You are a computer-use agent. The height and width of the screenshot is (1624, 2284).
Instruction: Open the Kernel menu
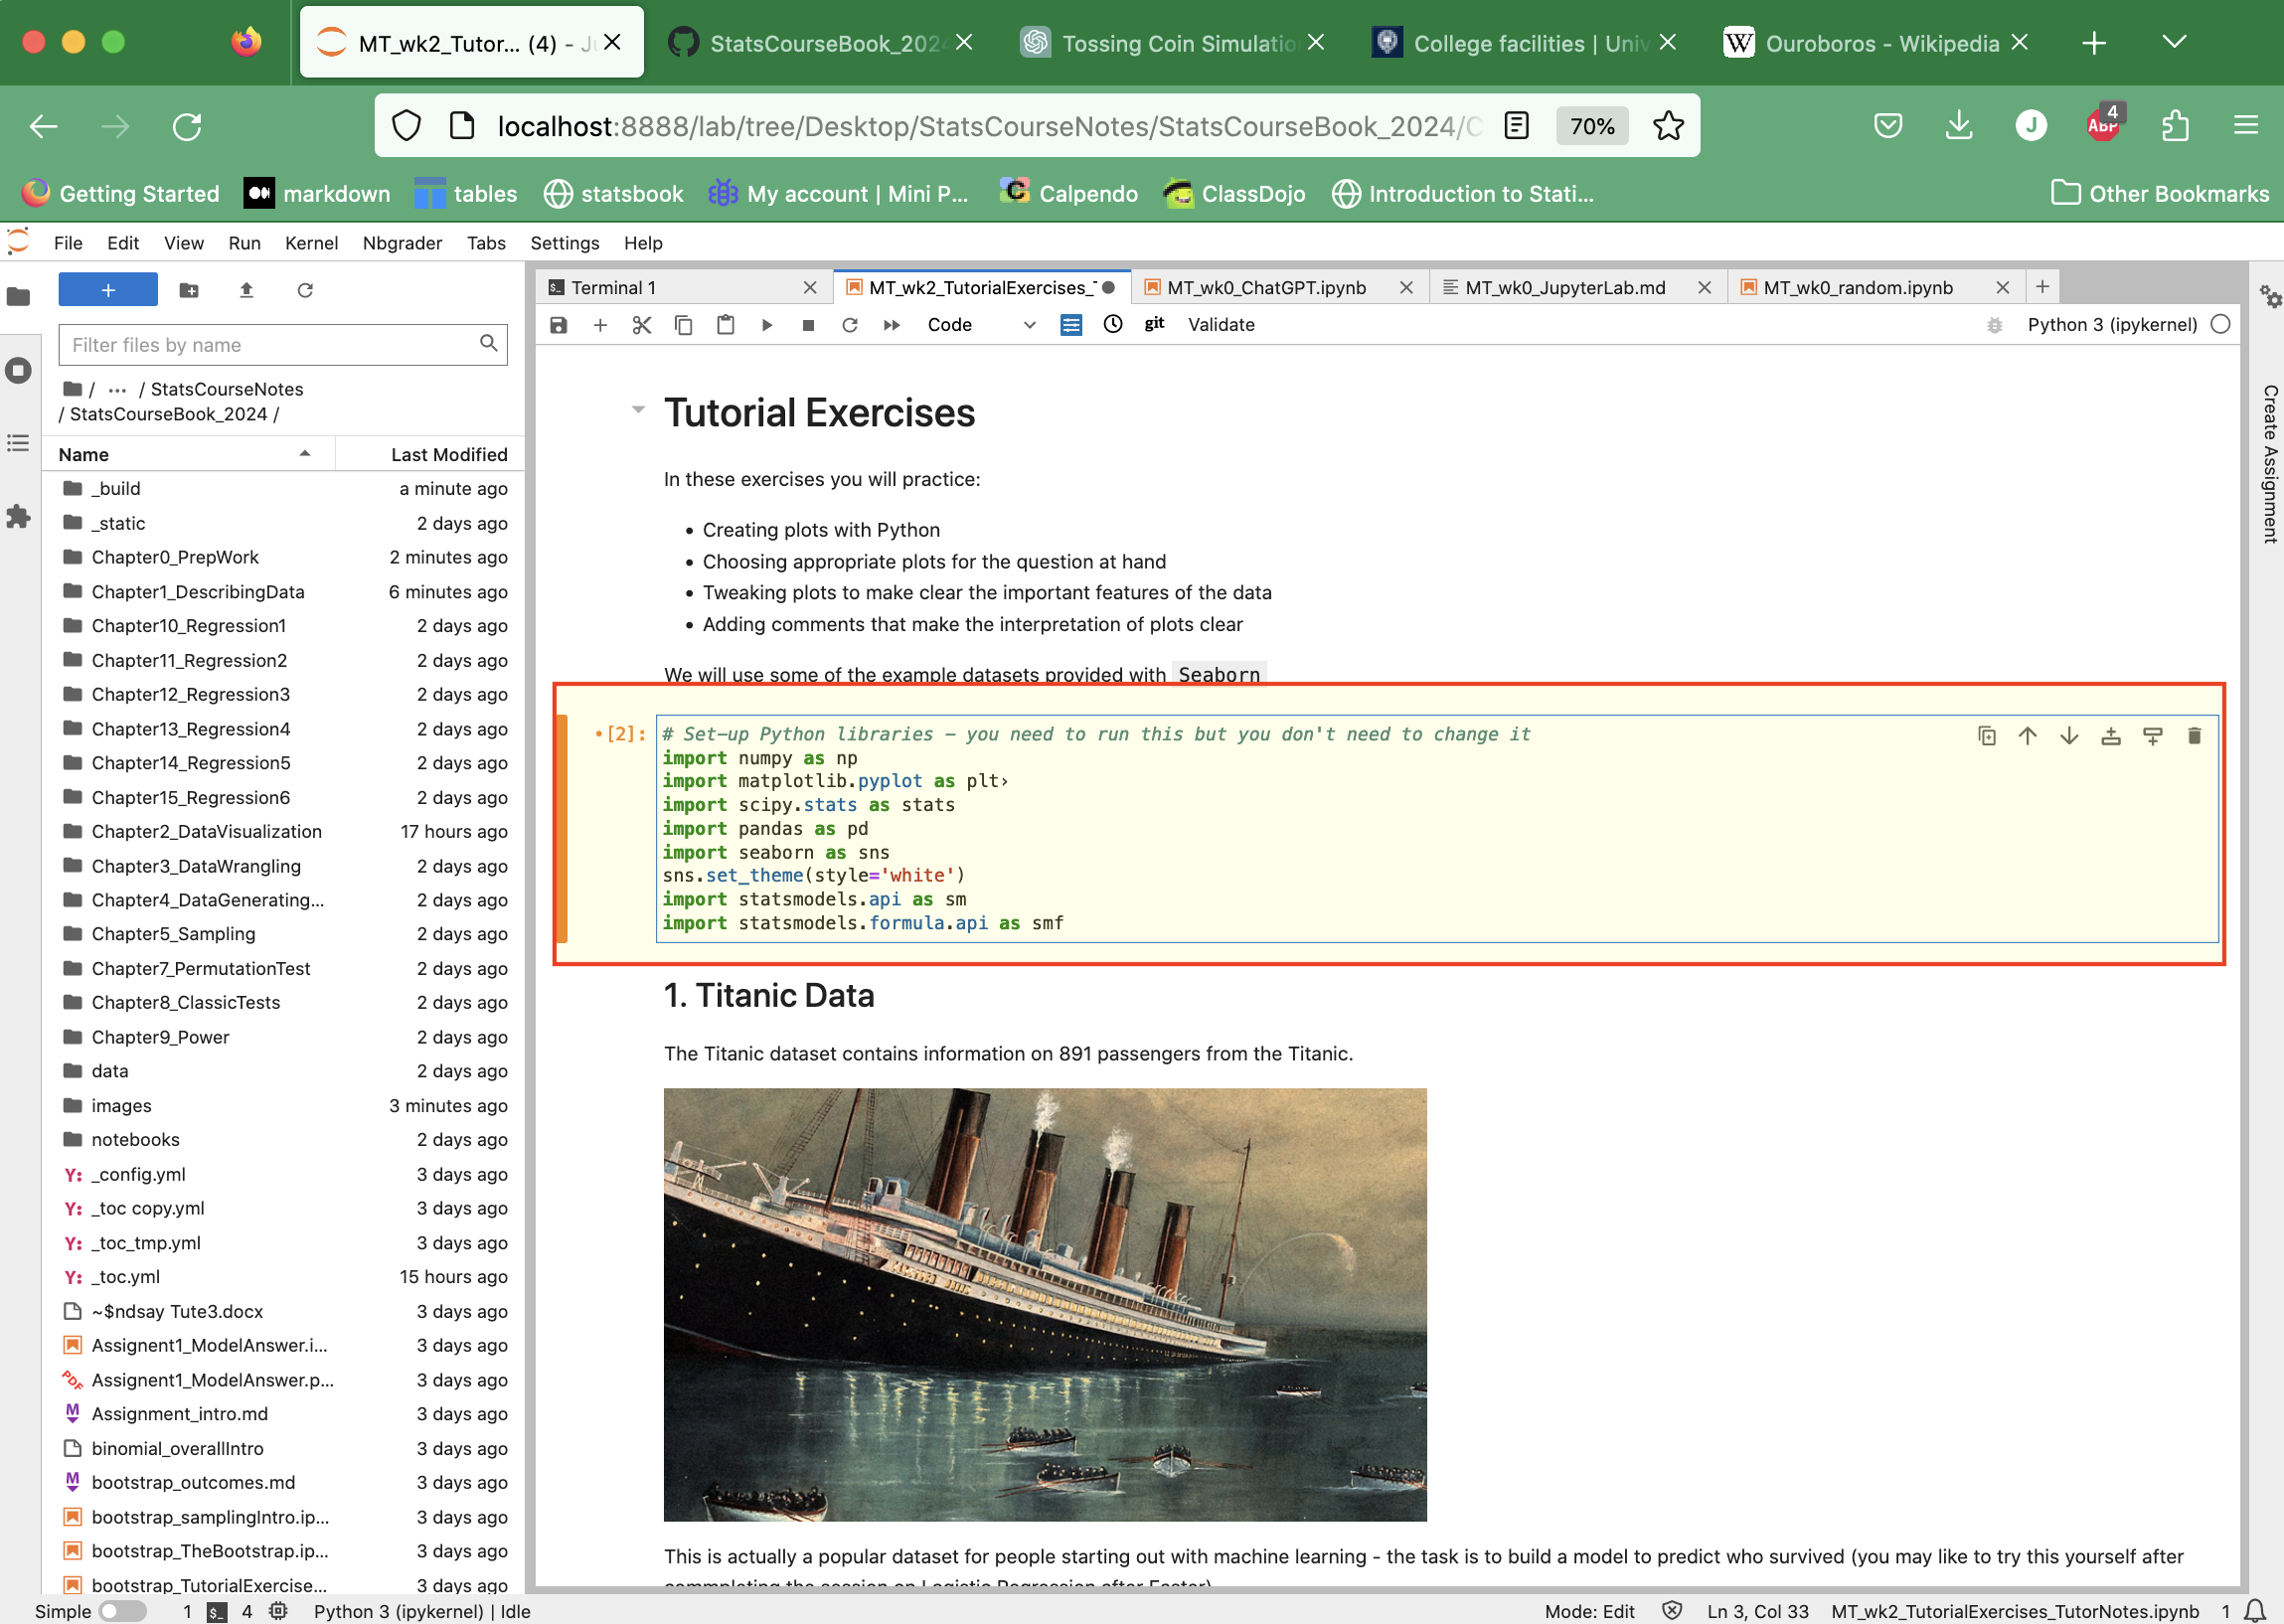pyautogui.click(x=311, y=243)
